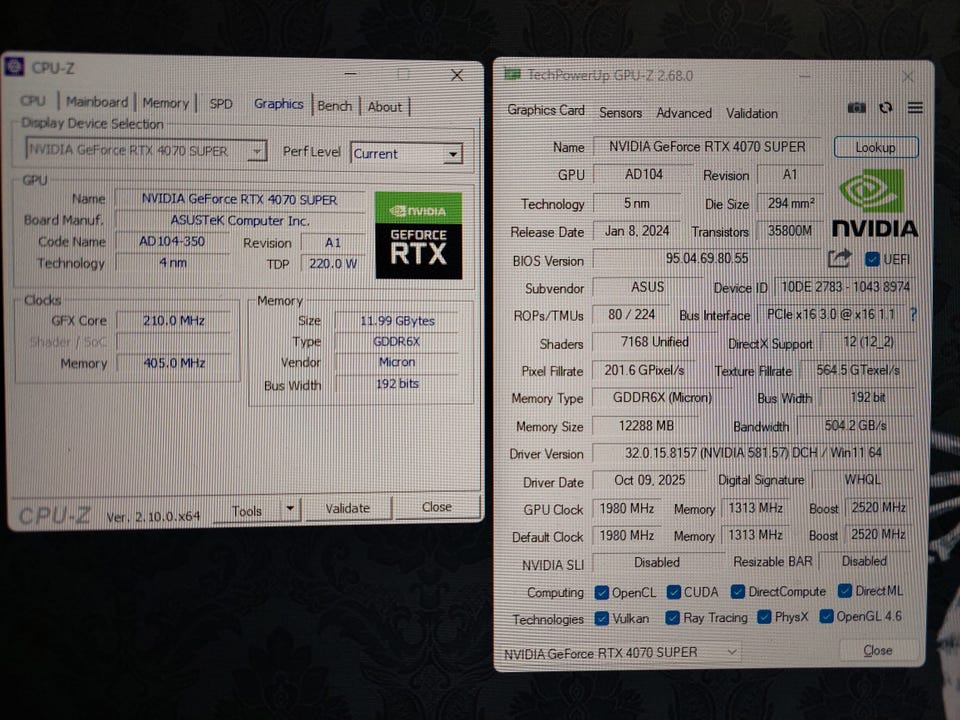Open the Advanced tab in GPU-Z
The width and height of the screenshot is (960, 720).
click(x=684, y=113)
